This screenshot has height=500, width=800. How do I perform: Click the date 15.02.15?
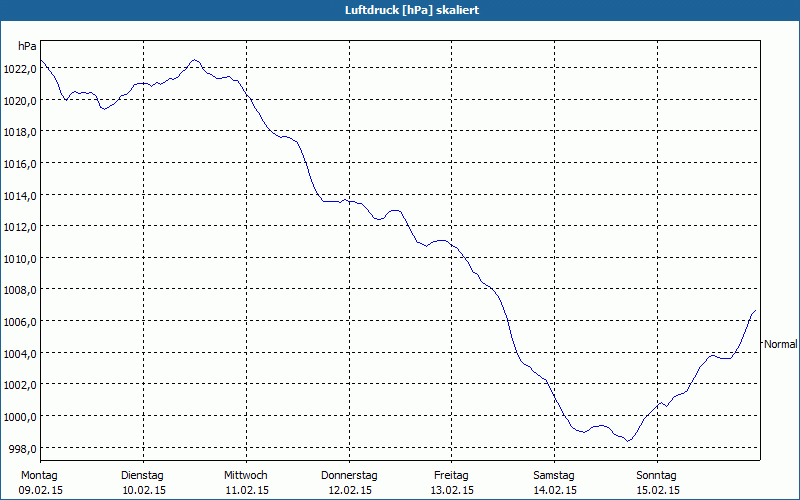[x=658, y=491]
